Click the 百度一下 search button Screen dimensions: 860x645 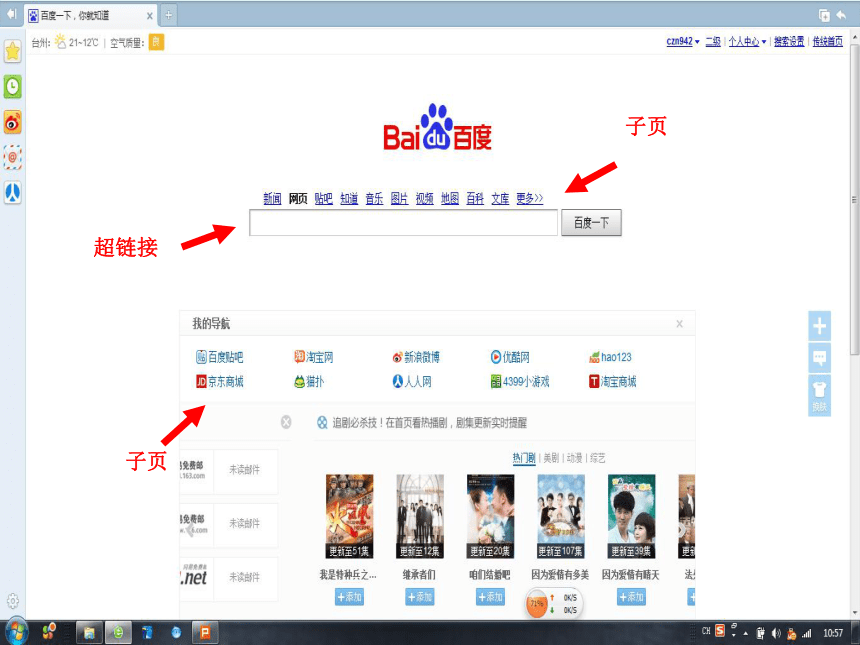coord(591,223)
